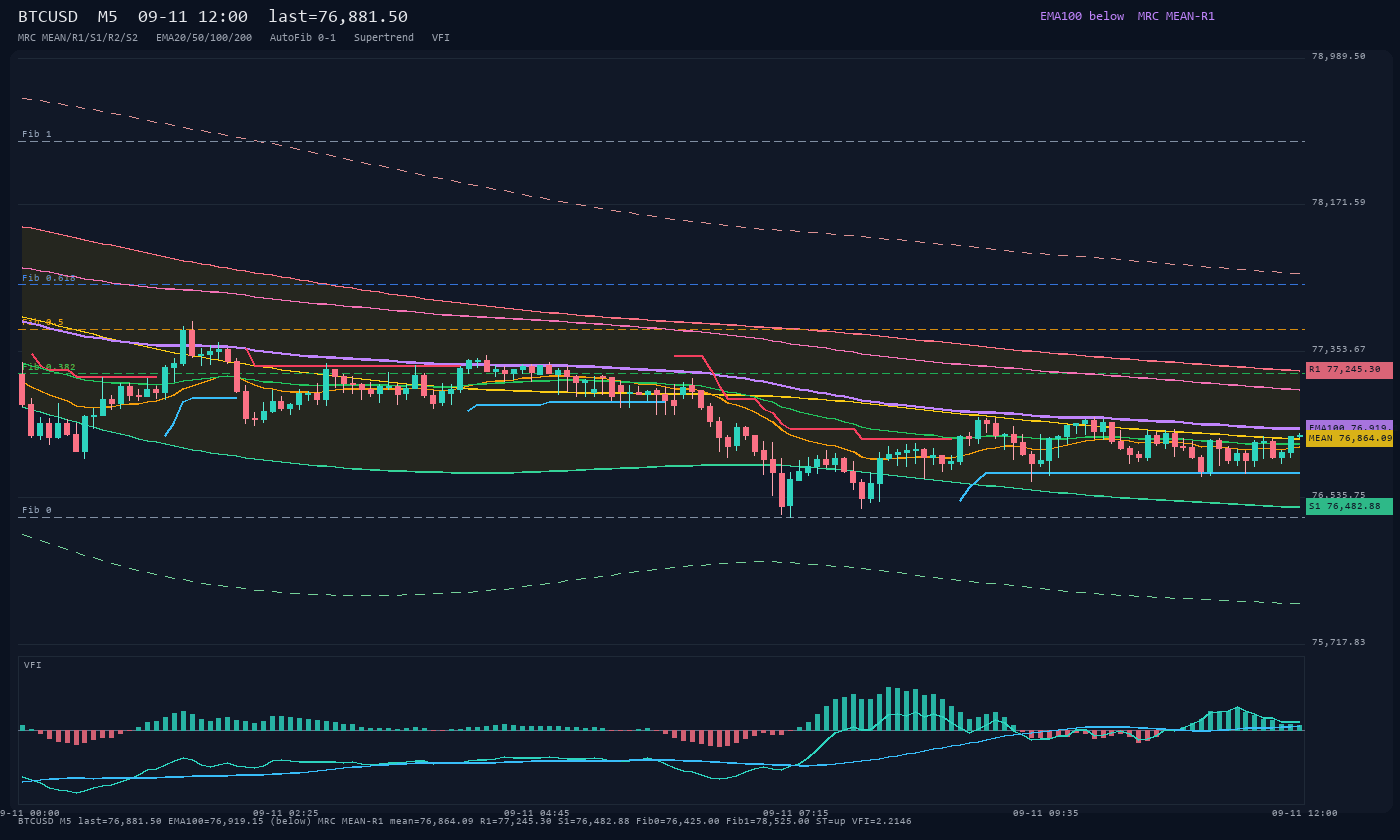Screen dimensions: 1400x840
Task: Select the 'EMA100 below' status label
Action: point(1082,16)
